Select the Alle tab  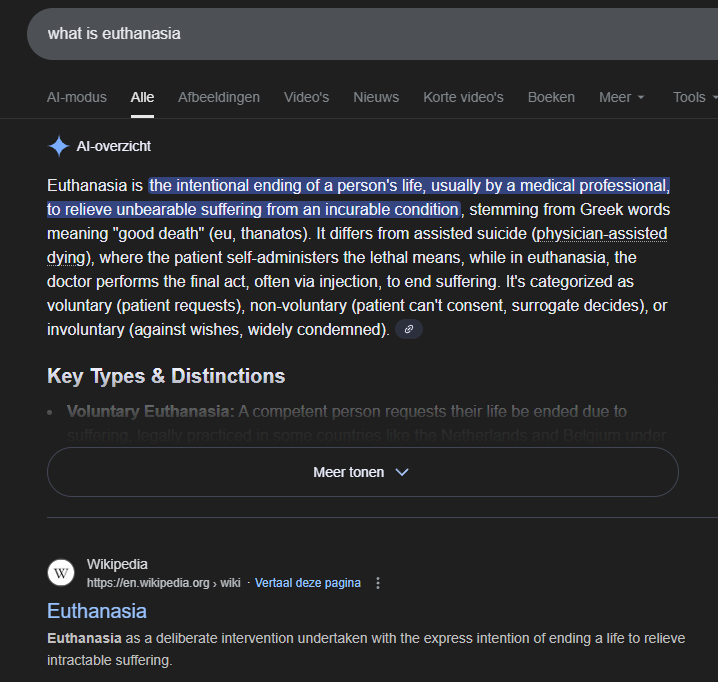(142, 97)
